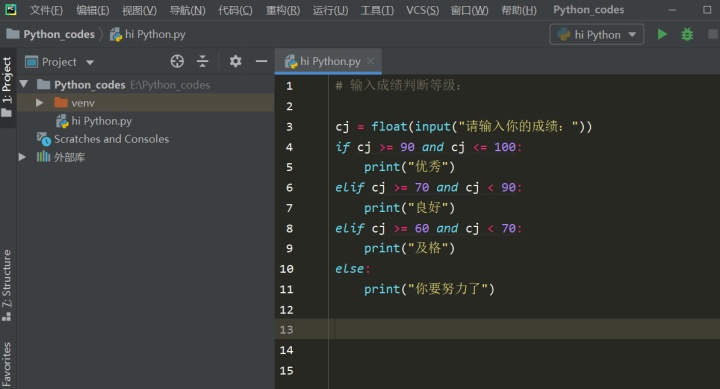Open the 代码(C) menu
Image resolution: width=720 pixels, height=389 pixels.
click(x=235, y=10)
